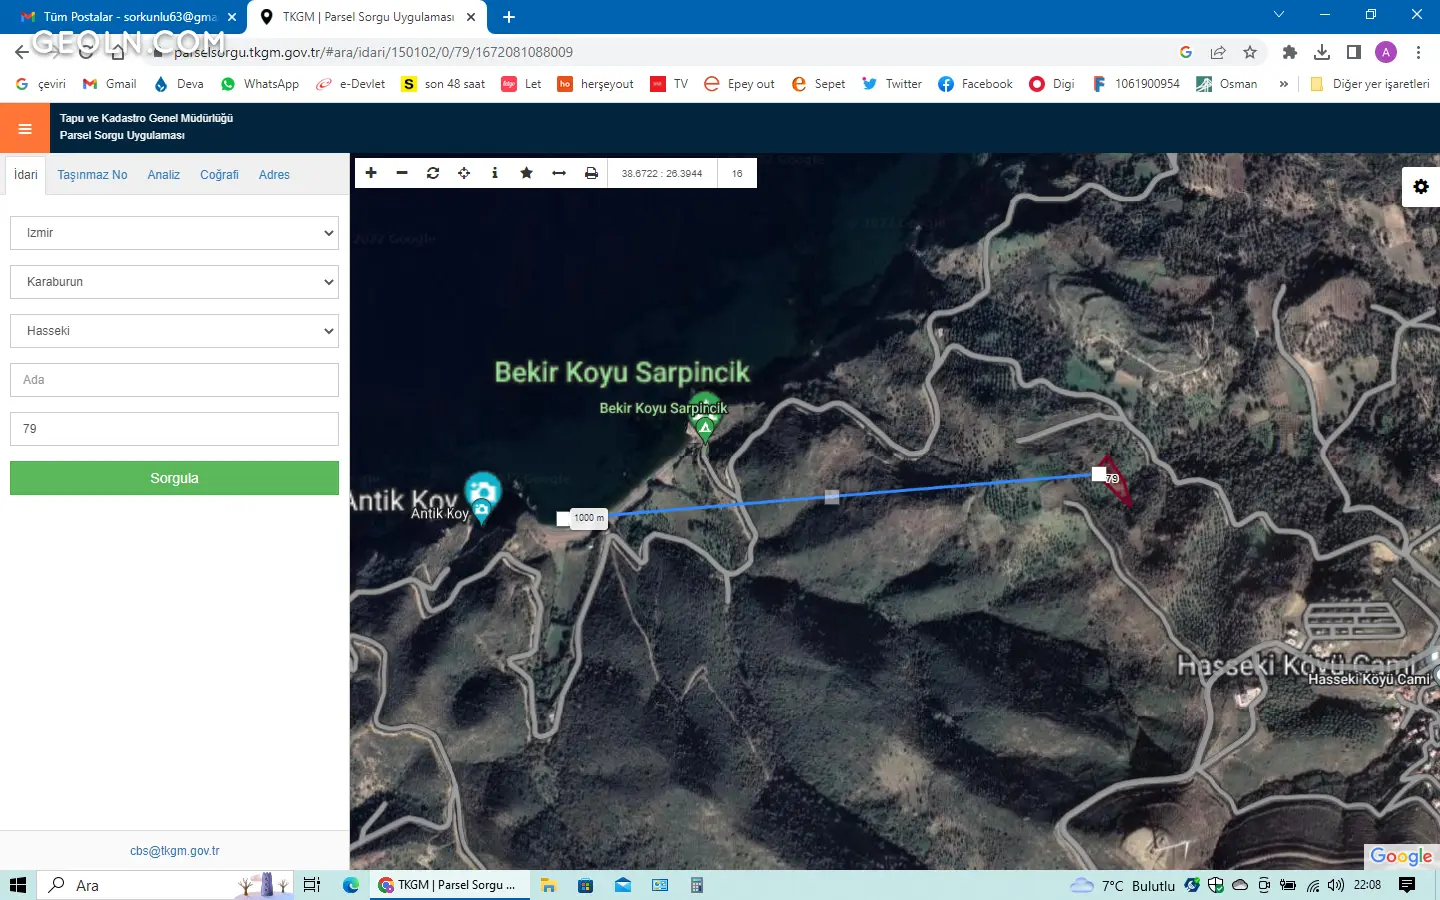Image resolution: width=1440 pixels, height=900 pixels.
Task: Expand the Izmir province dropdown
Action: click(174, 233)
